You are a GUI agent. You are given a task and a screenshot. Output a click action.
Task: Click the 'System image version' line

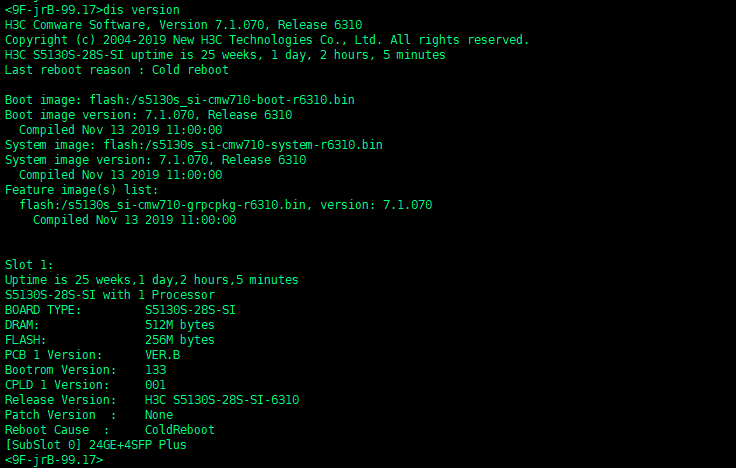click(x=155, y=160)
